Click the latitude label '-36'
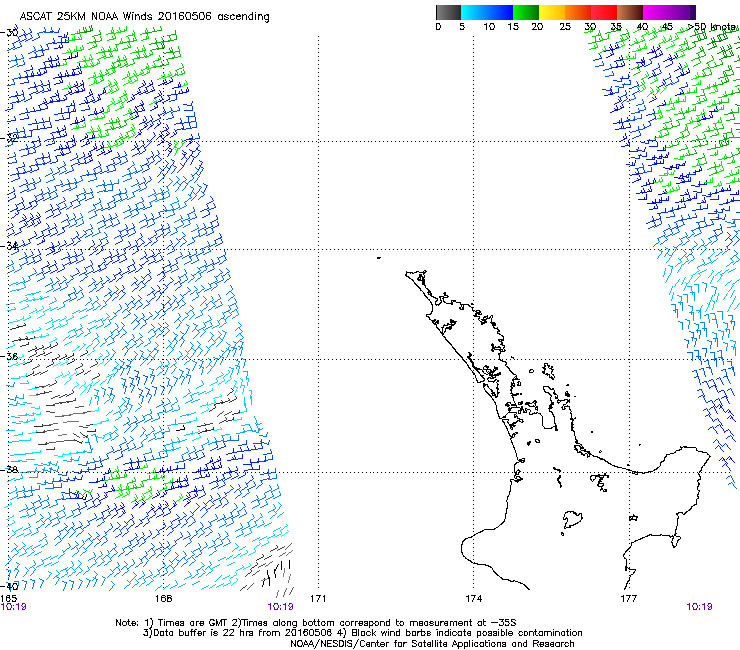 click(9, 356)
